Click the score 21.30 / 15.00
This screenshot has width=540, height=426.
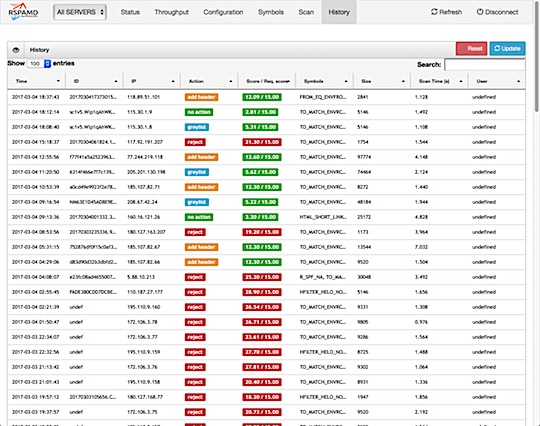[262, 142]
